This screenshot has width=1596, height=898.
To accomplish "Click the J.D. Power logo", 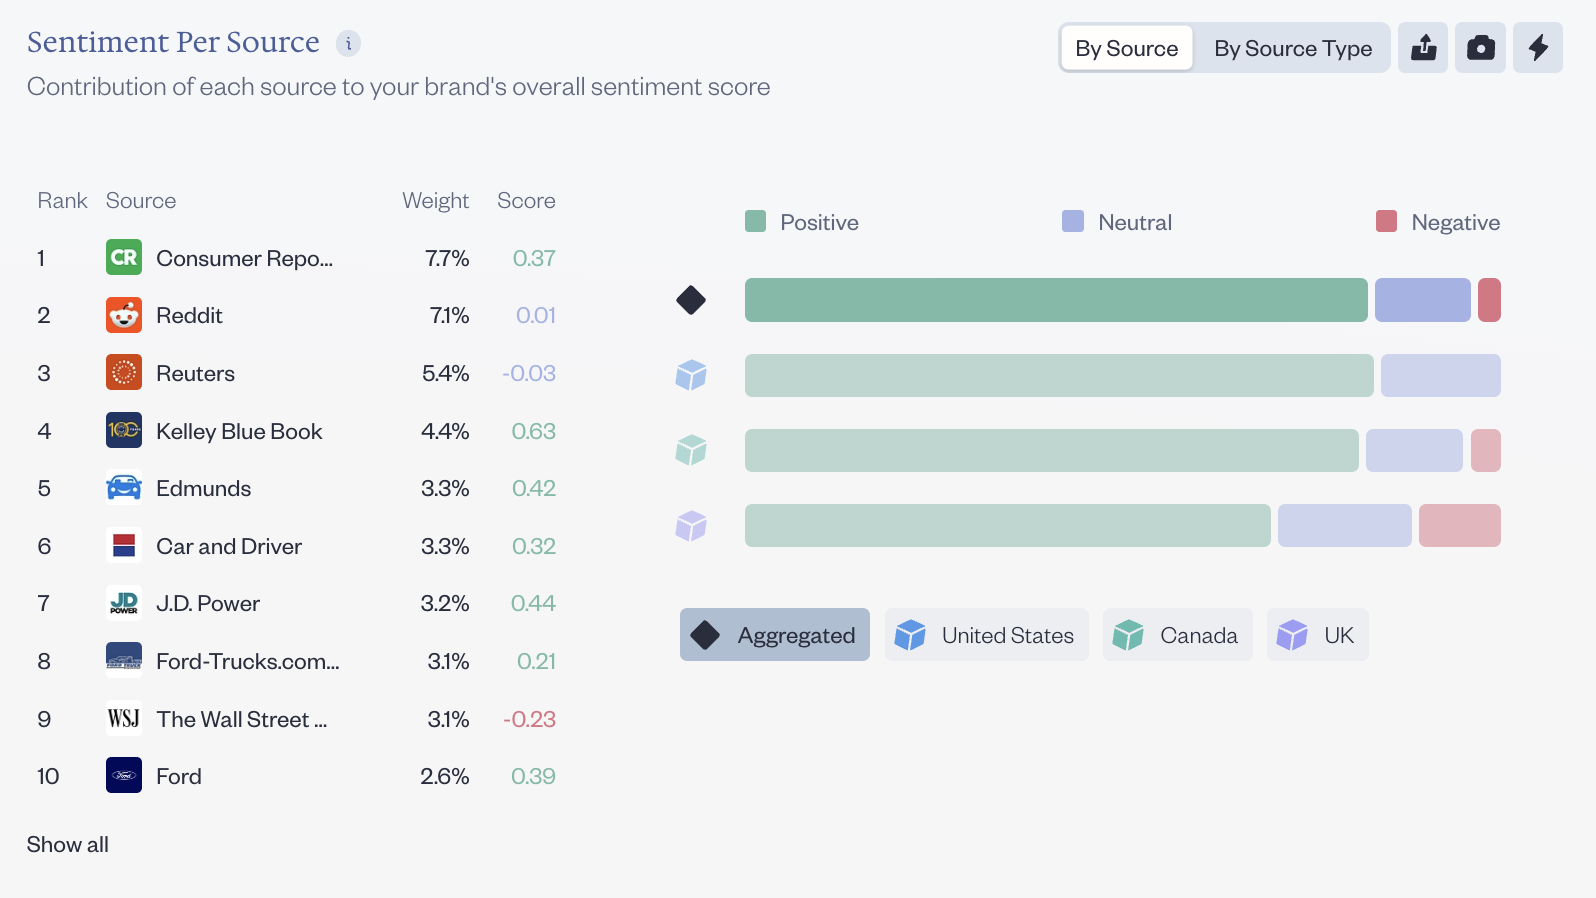I will 124,603.
